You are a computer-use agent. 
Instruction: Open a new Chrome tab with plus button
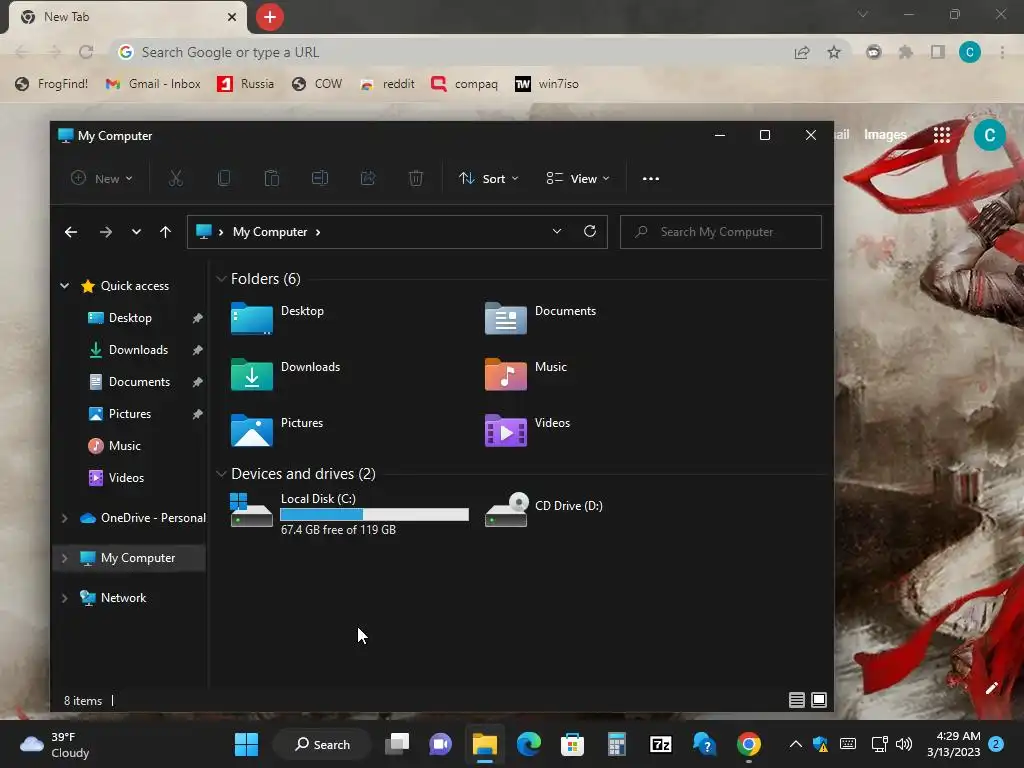click(270, 17)
